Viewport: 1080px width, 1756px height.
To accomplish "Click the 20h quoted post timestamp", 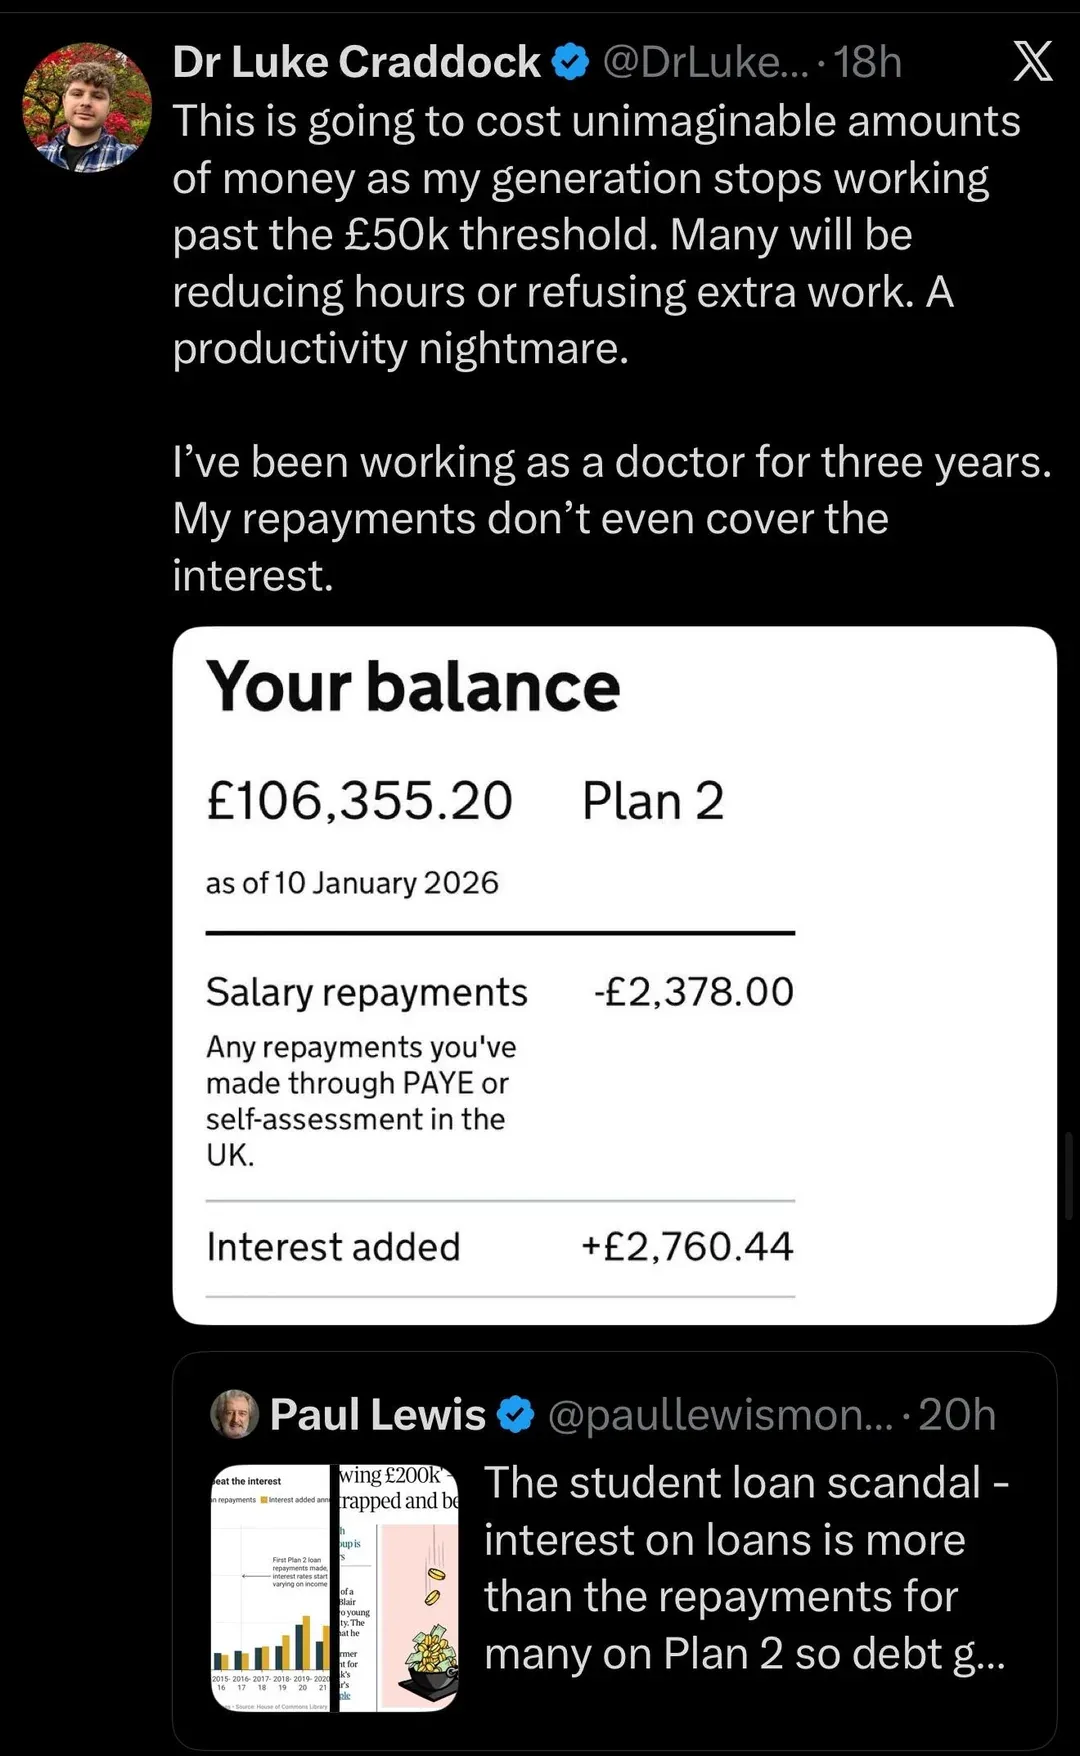I will click(957, 1414).
